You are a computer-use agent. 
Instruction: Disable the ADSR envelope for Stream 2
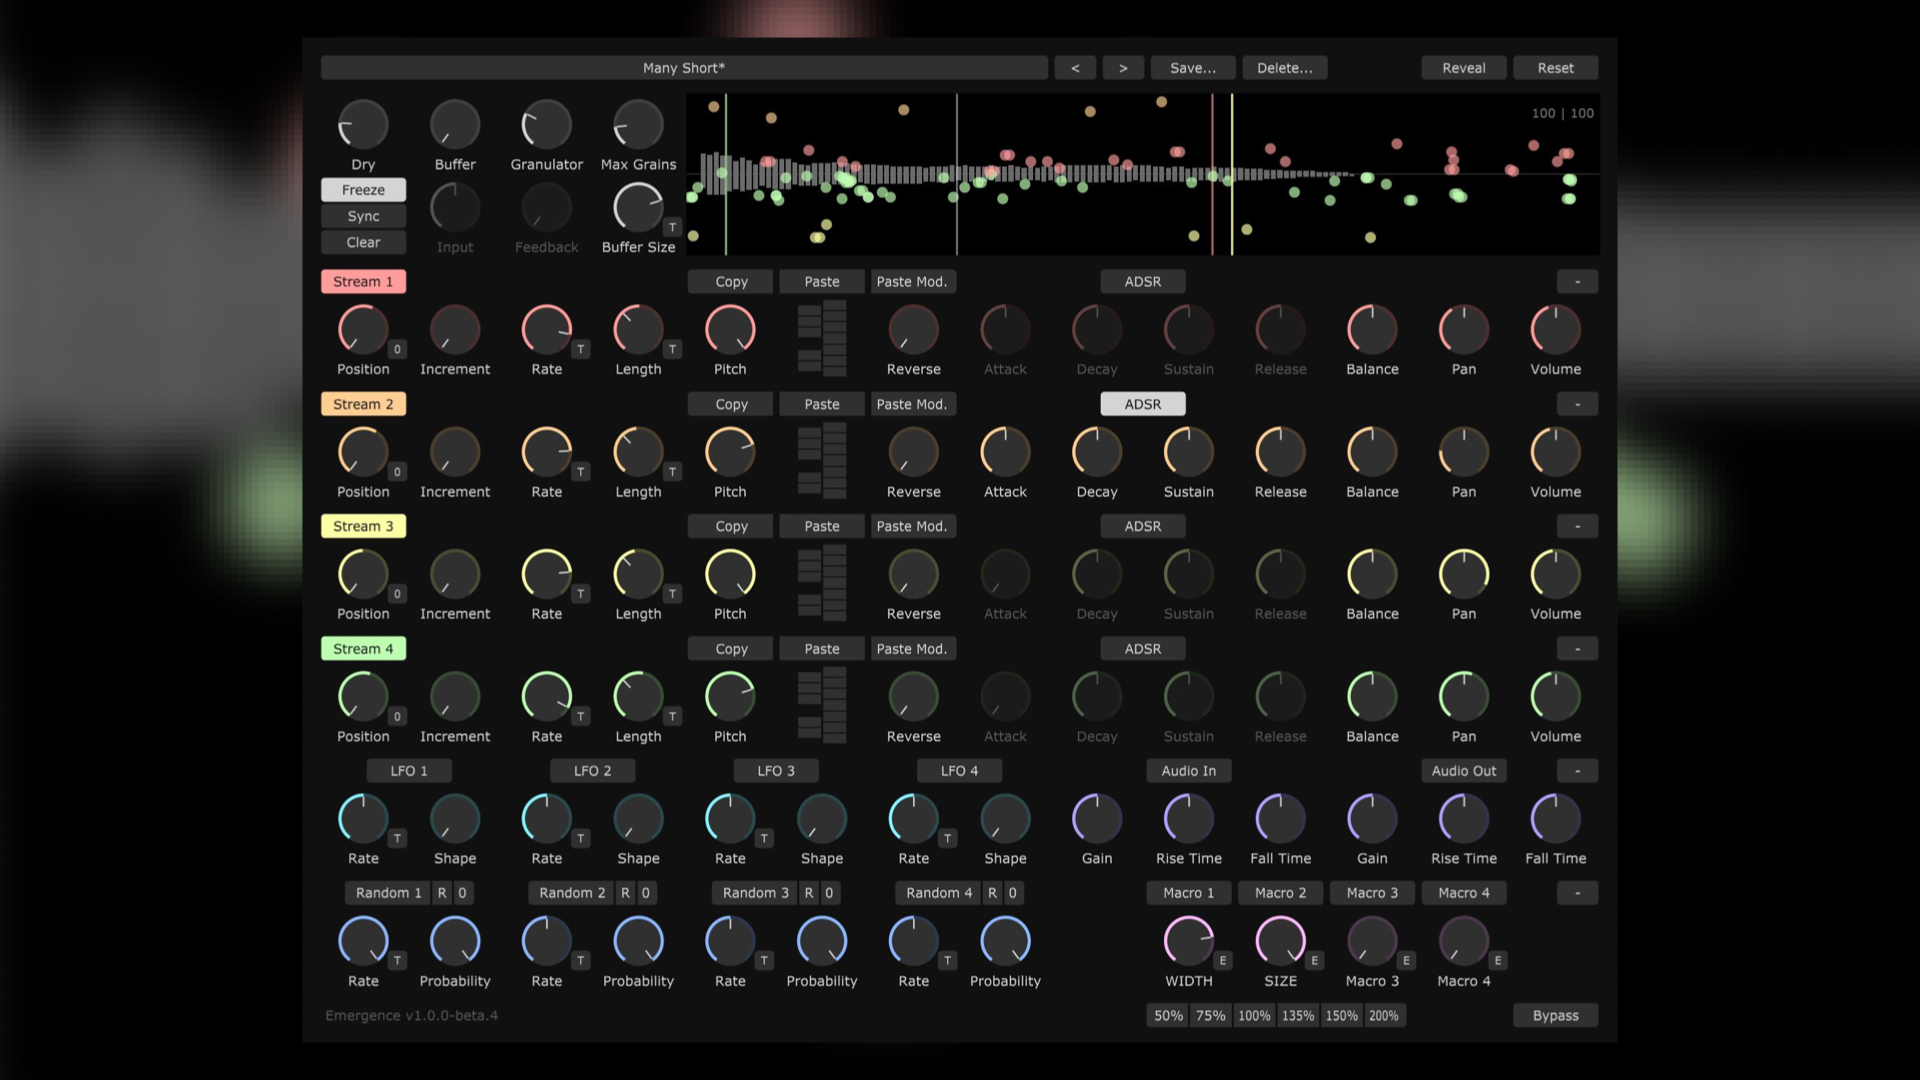(1143, 404)
